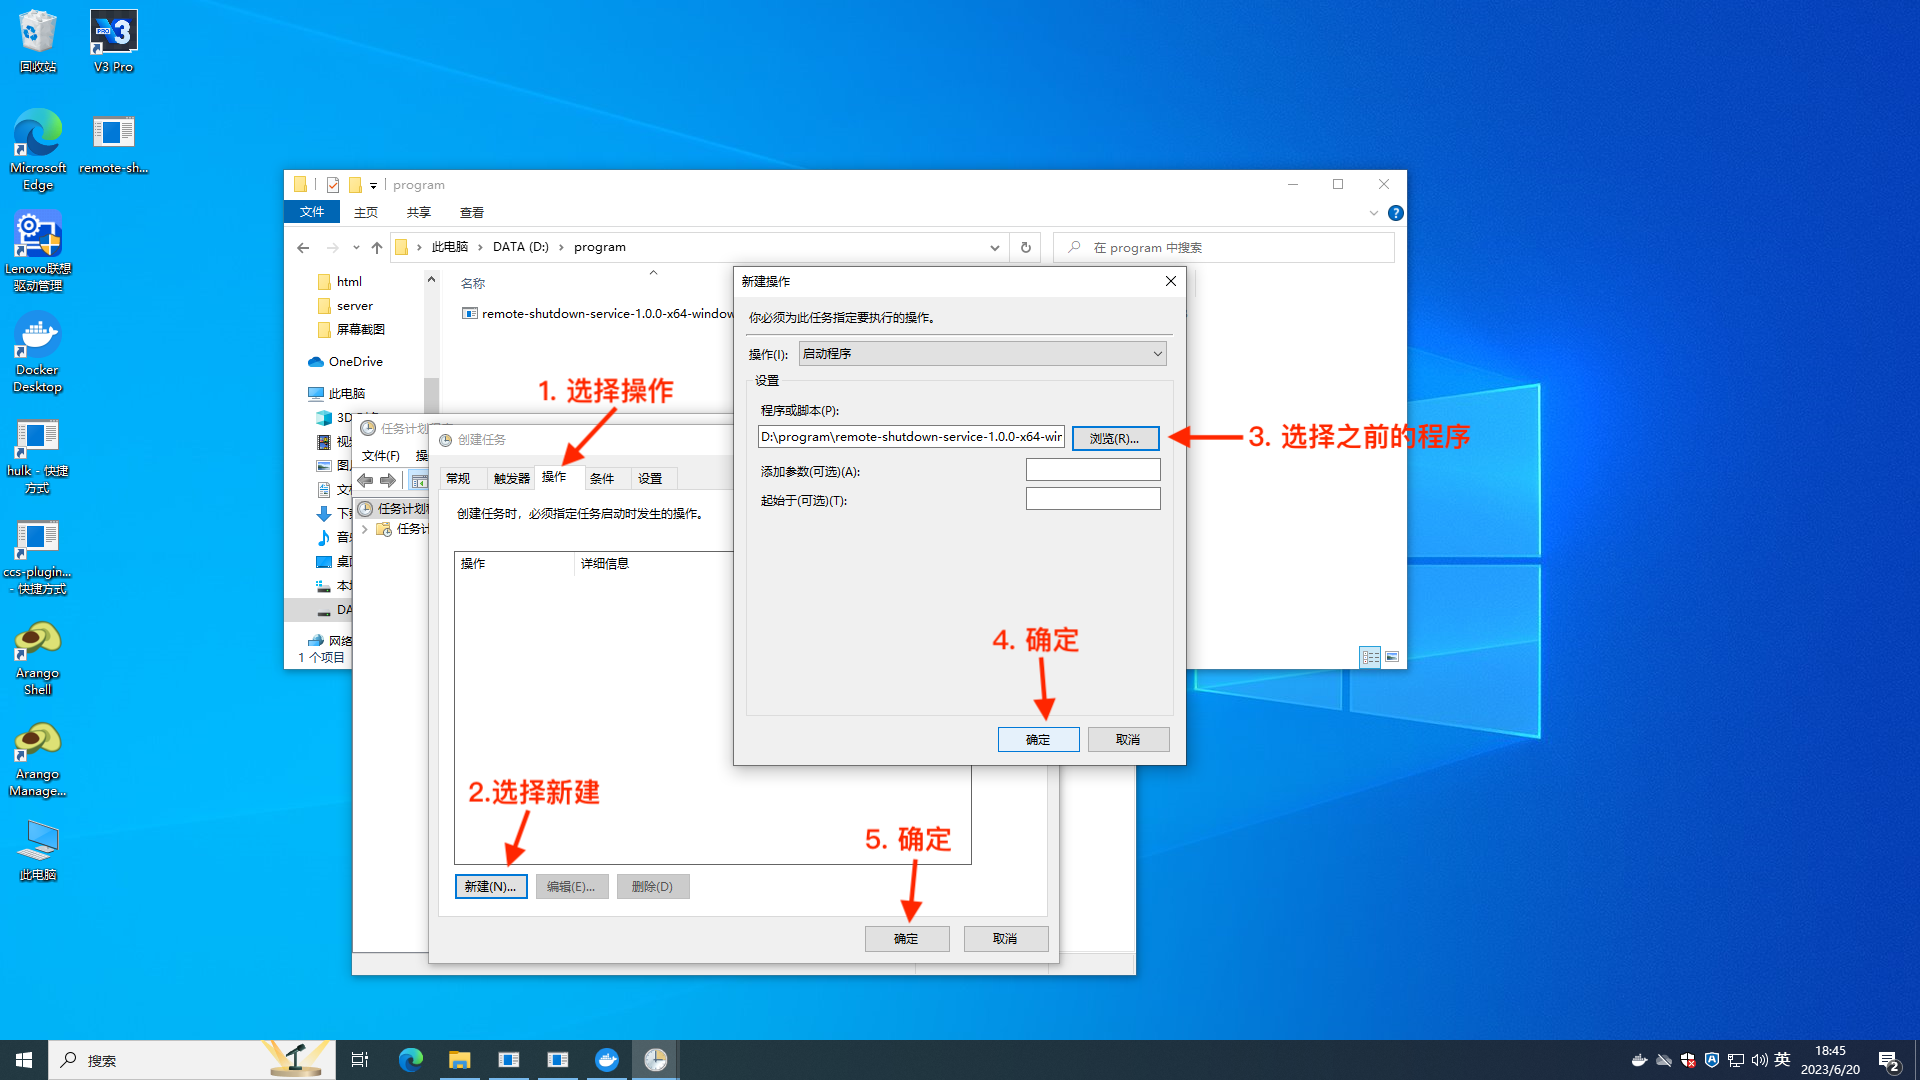Screen dimensions: 1920x1080
Task: Open Lenovo driver management desktop icon
Action: pyautogui.click(x=38, y=251)
